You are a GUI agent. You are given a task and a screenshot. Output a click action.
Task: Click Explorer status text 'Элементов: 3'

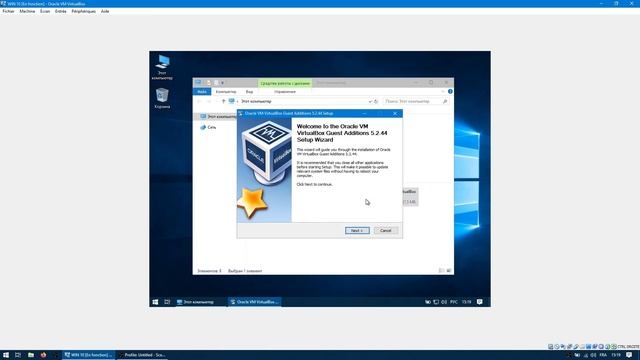point(209,271)
